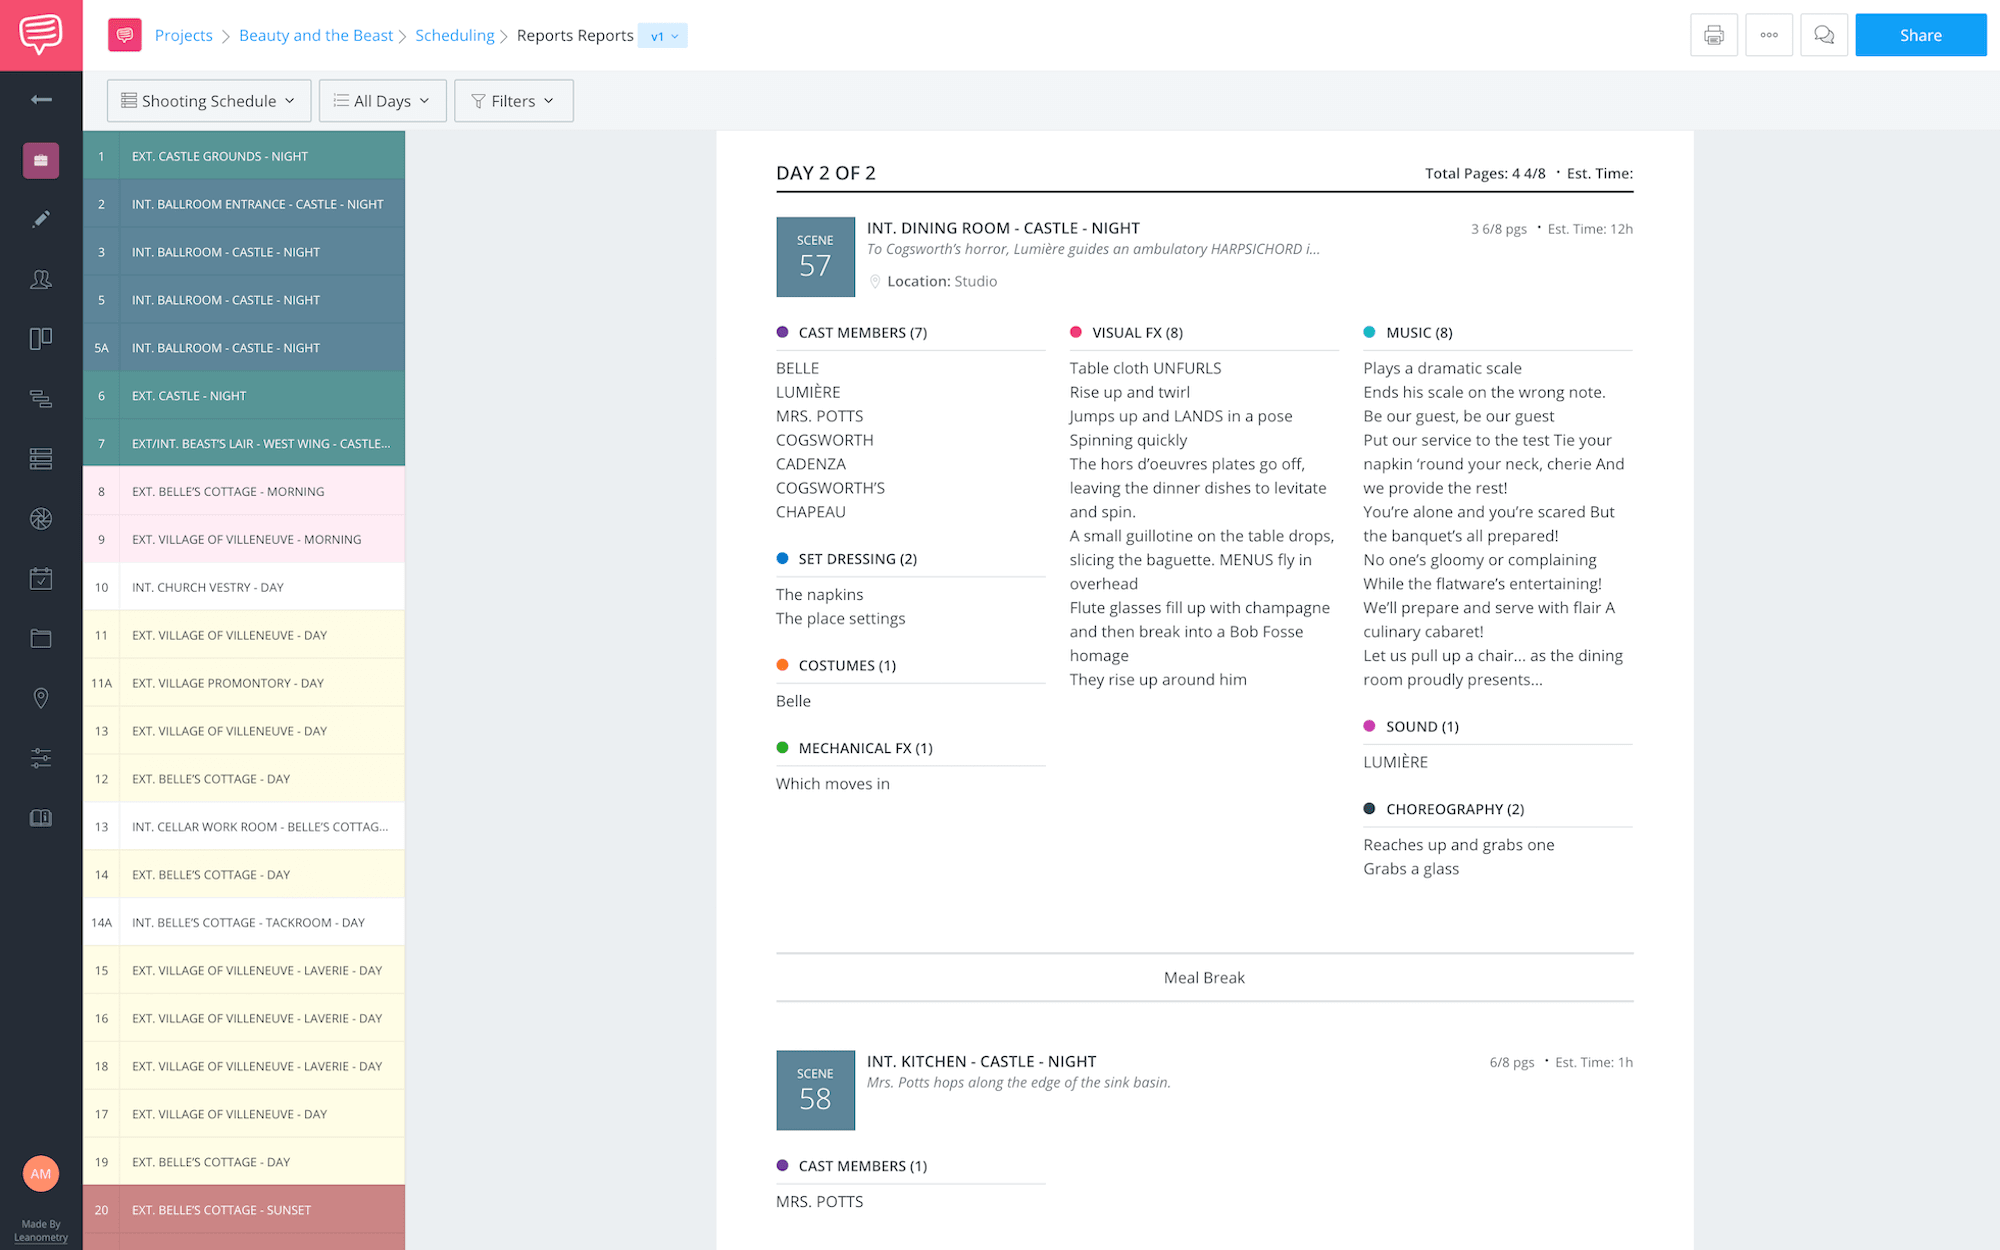This screenshot has height=1250, width=2000.
Task: Open the comments chat icon
Action: point(1823,35)
